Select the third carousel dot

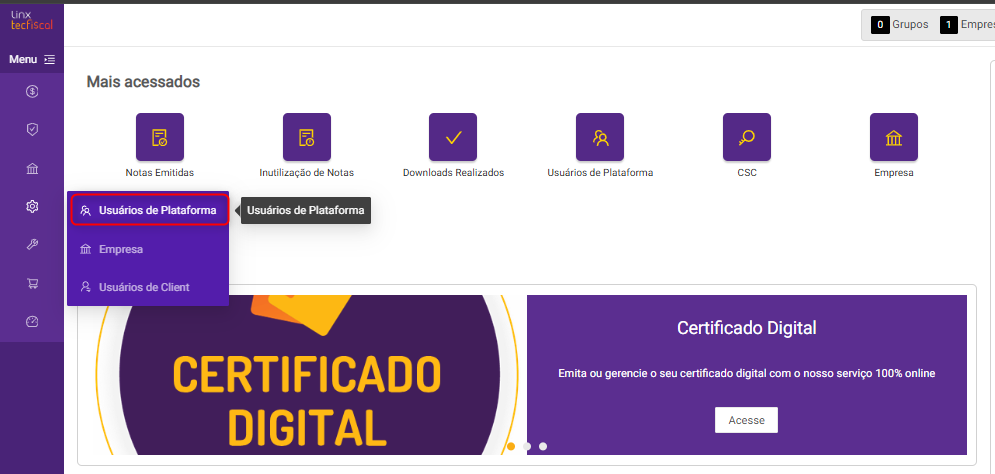coord(543,446)
